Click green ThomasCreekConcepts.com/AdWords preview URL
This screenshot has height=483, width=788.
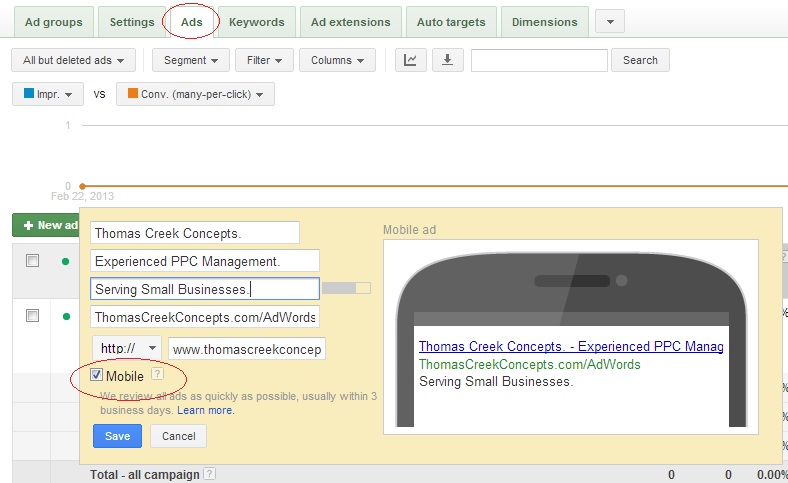(x=530, y=364)
